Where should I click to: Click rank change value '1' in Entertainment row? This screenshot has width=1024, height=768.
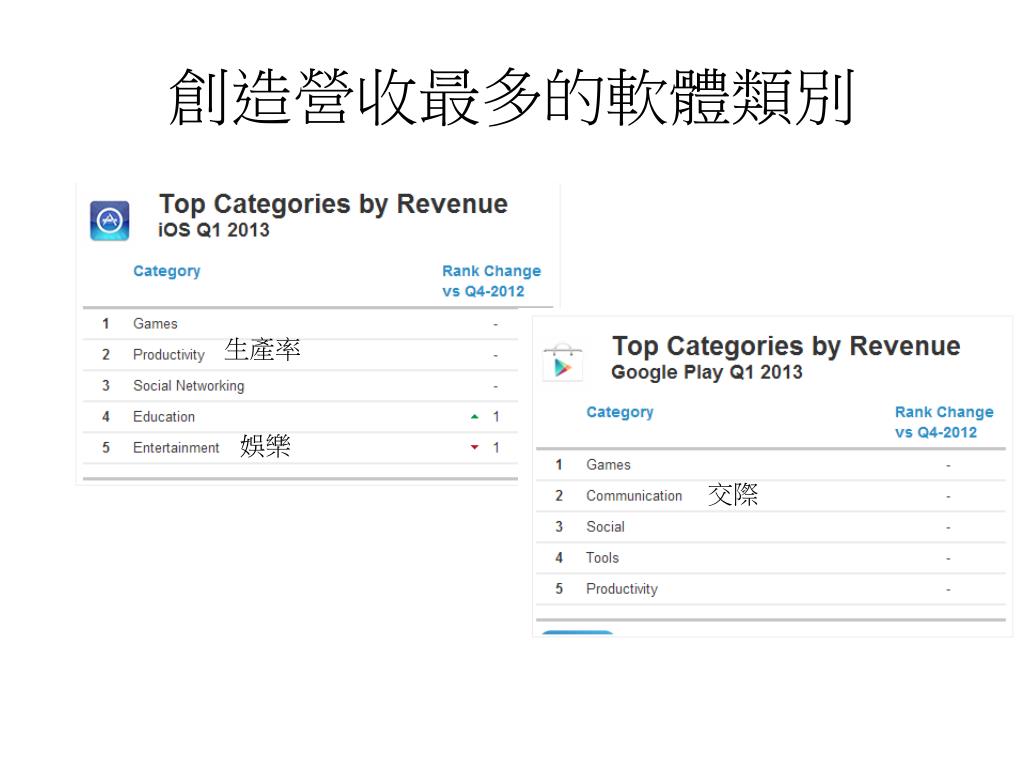pos(496,447)
